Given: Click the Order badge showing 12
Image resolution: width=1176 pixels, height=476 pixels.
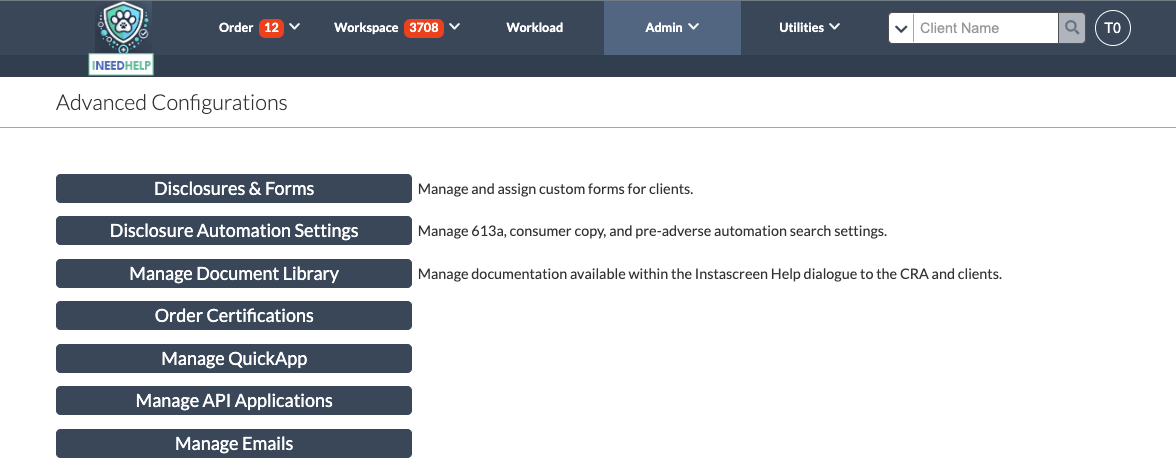Looking at the screenshot, I should [272, 28].
